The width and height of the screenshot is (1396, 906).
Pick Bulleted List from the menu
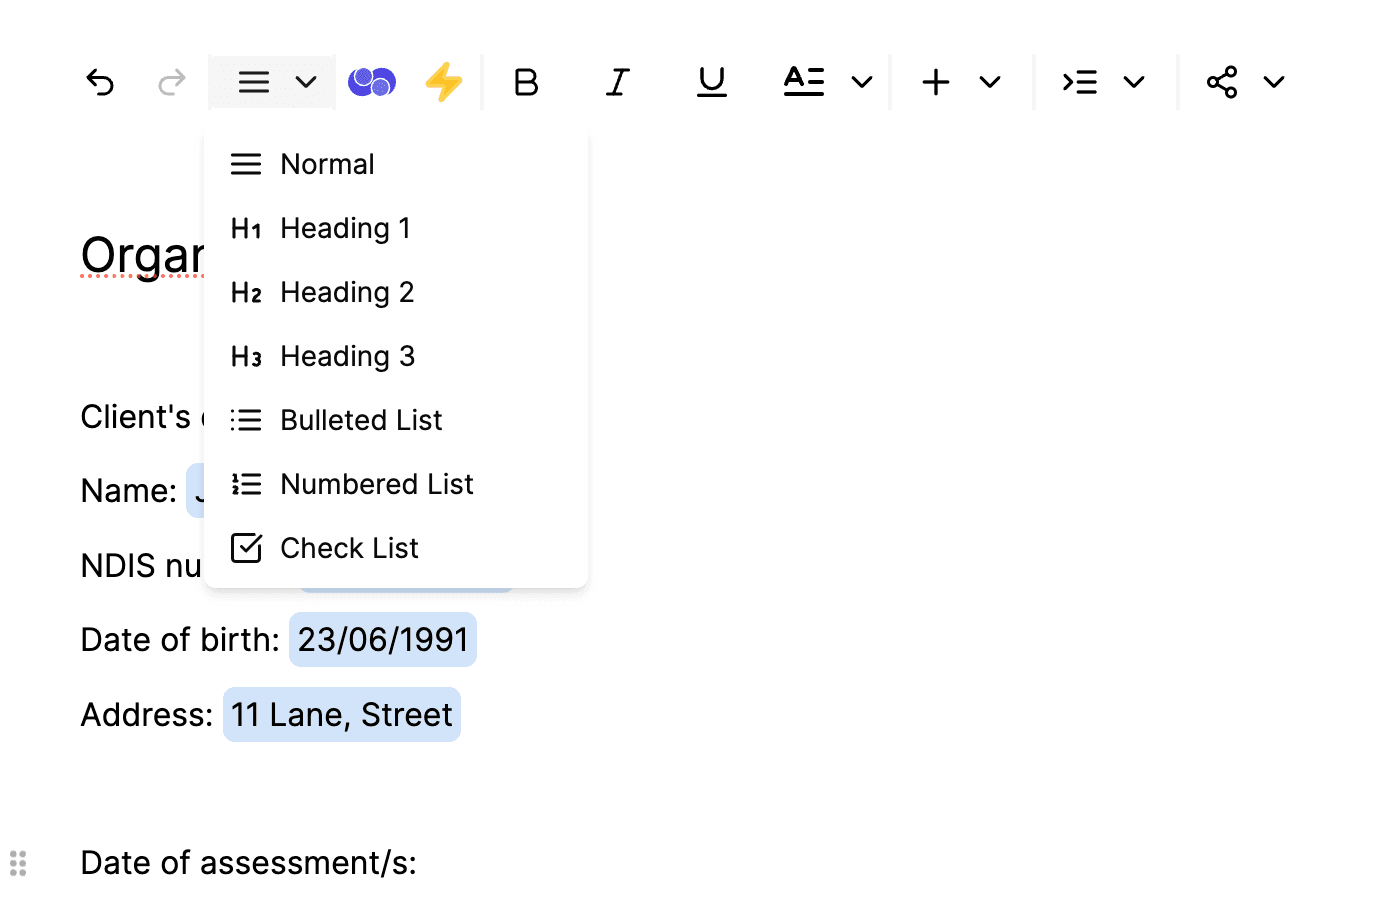360,420
